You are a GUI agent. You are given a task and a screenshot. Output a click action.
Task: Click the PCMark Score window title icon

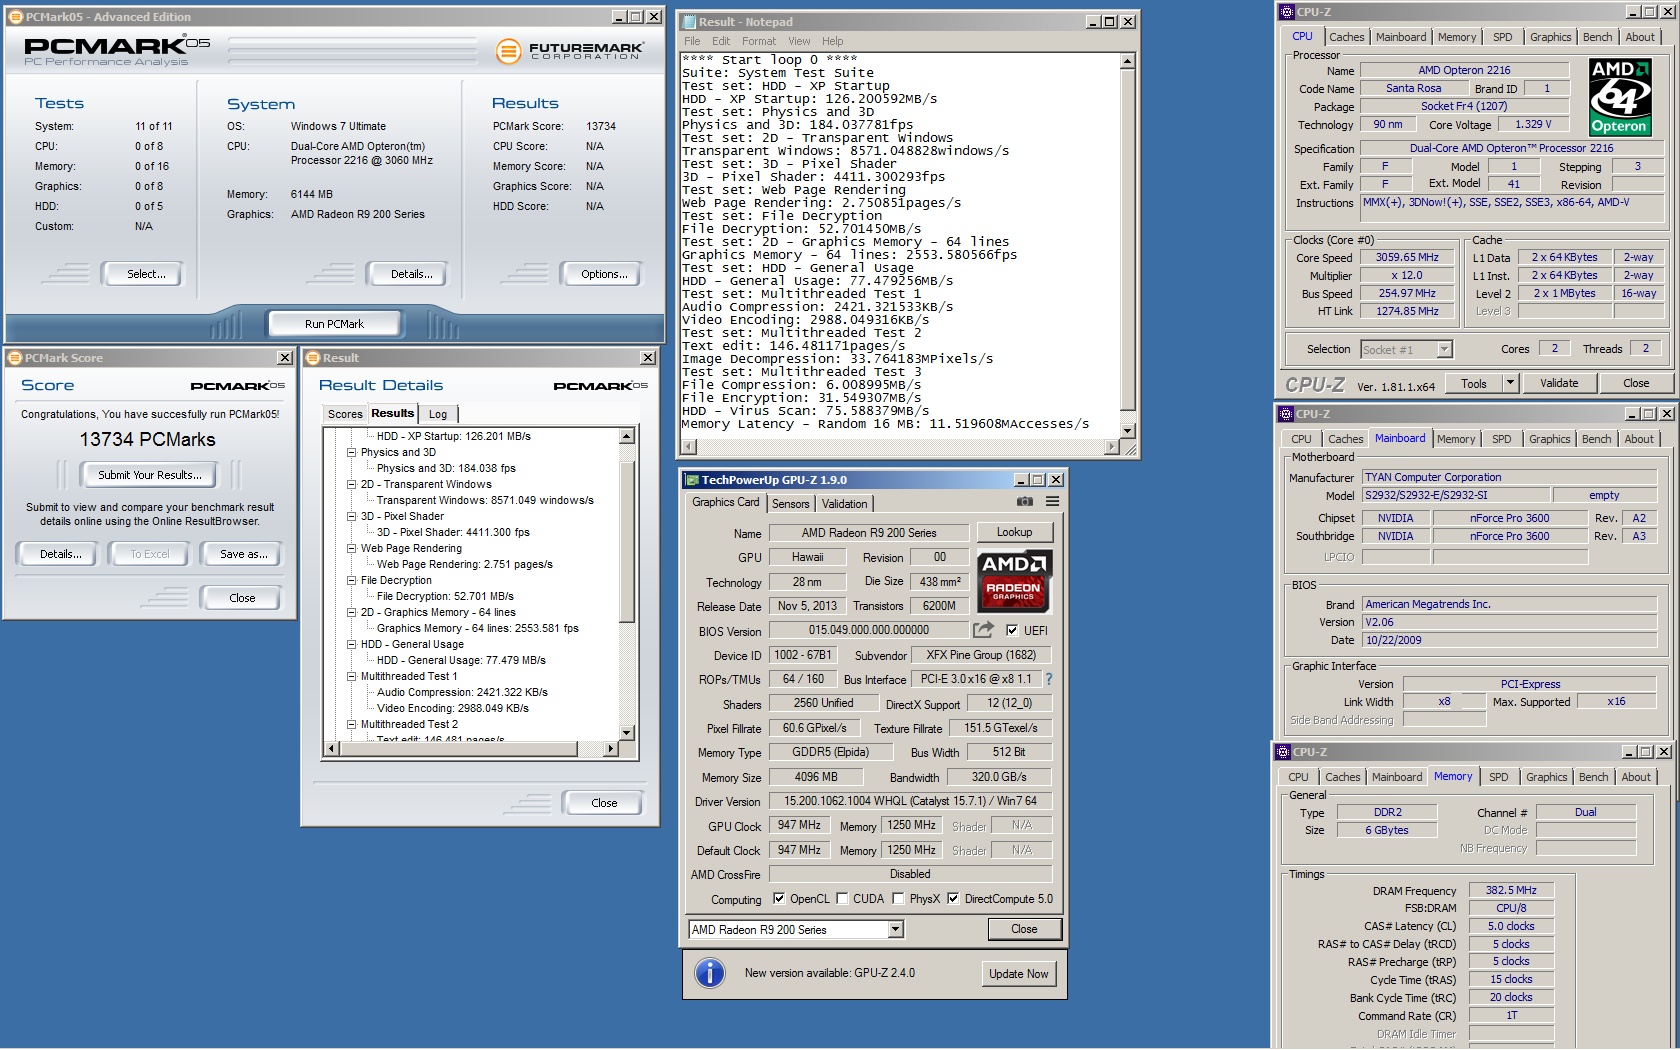pyautogui.click(x=14, y=358)
